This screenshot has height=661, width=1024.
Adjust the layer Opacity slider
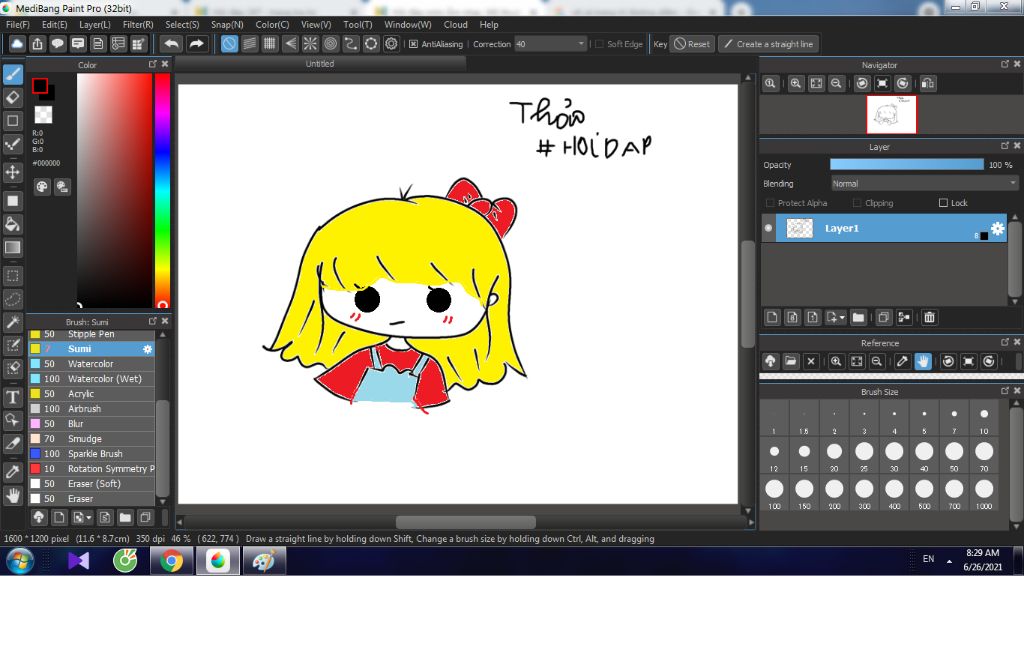[x=906, y=165]
